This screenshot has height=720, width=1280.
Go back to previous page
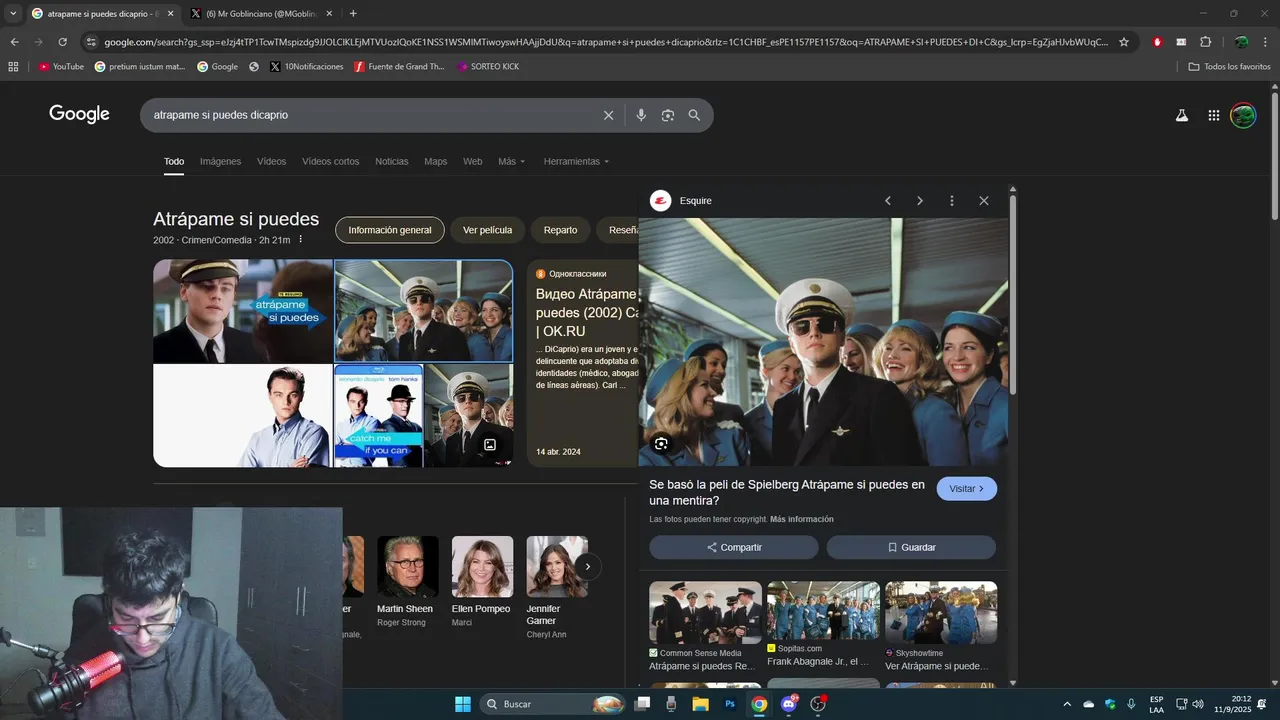click(14, 42)
